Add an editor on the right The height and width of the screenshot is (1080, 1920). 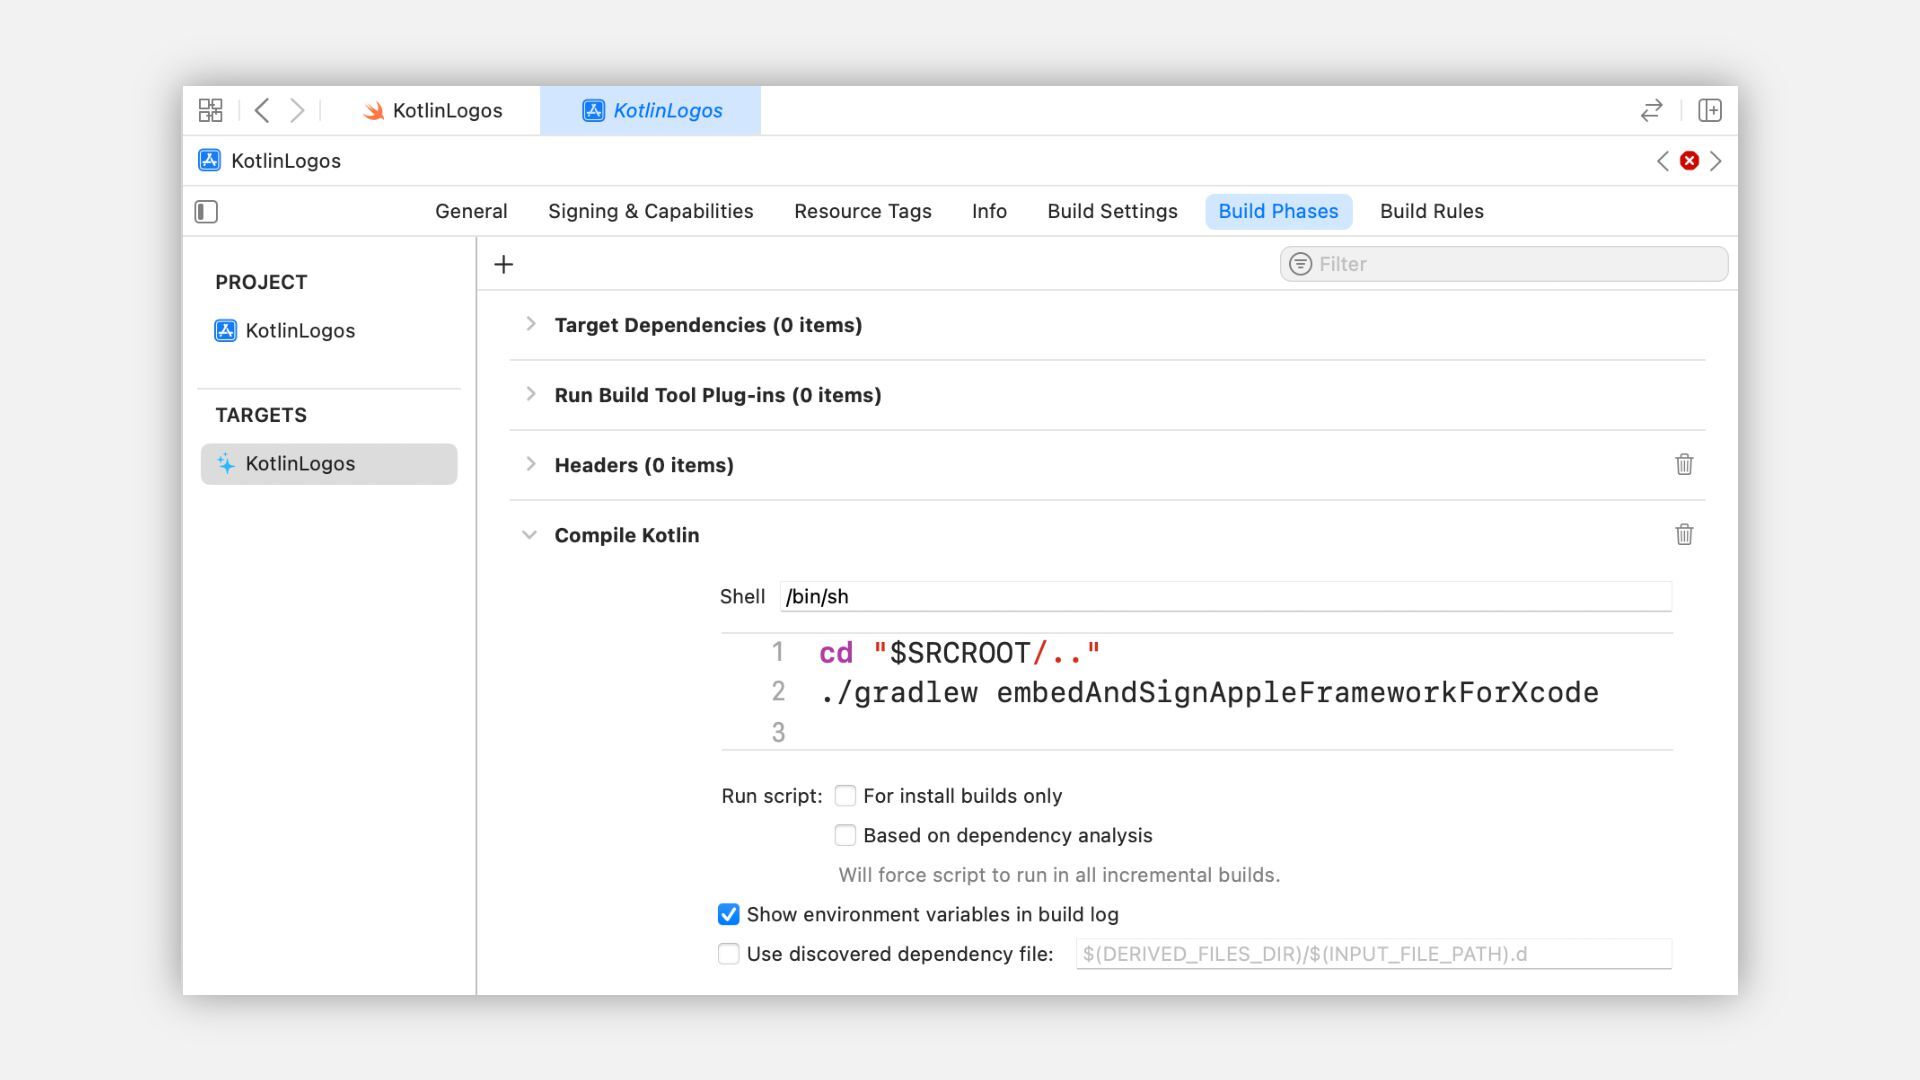1709,110
